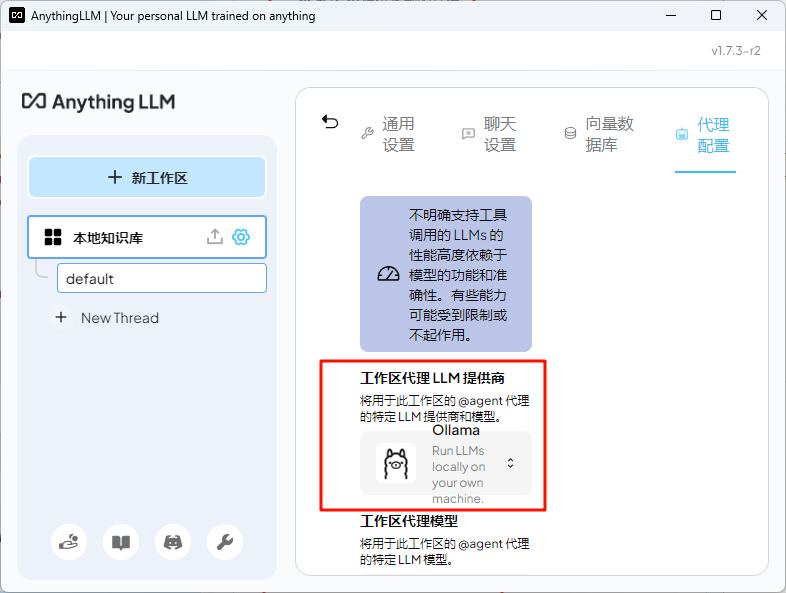The image size is (786, 593).
Task: Click the upload icon next to 本地知识库
Action: [215, 237]
